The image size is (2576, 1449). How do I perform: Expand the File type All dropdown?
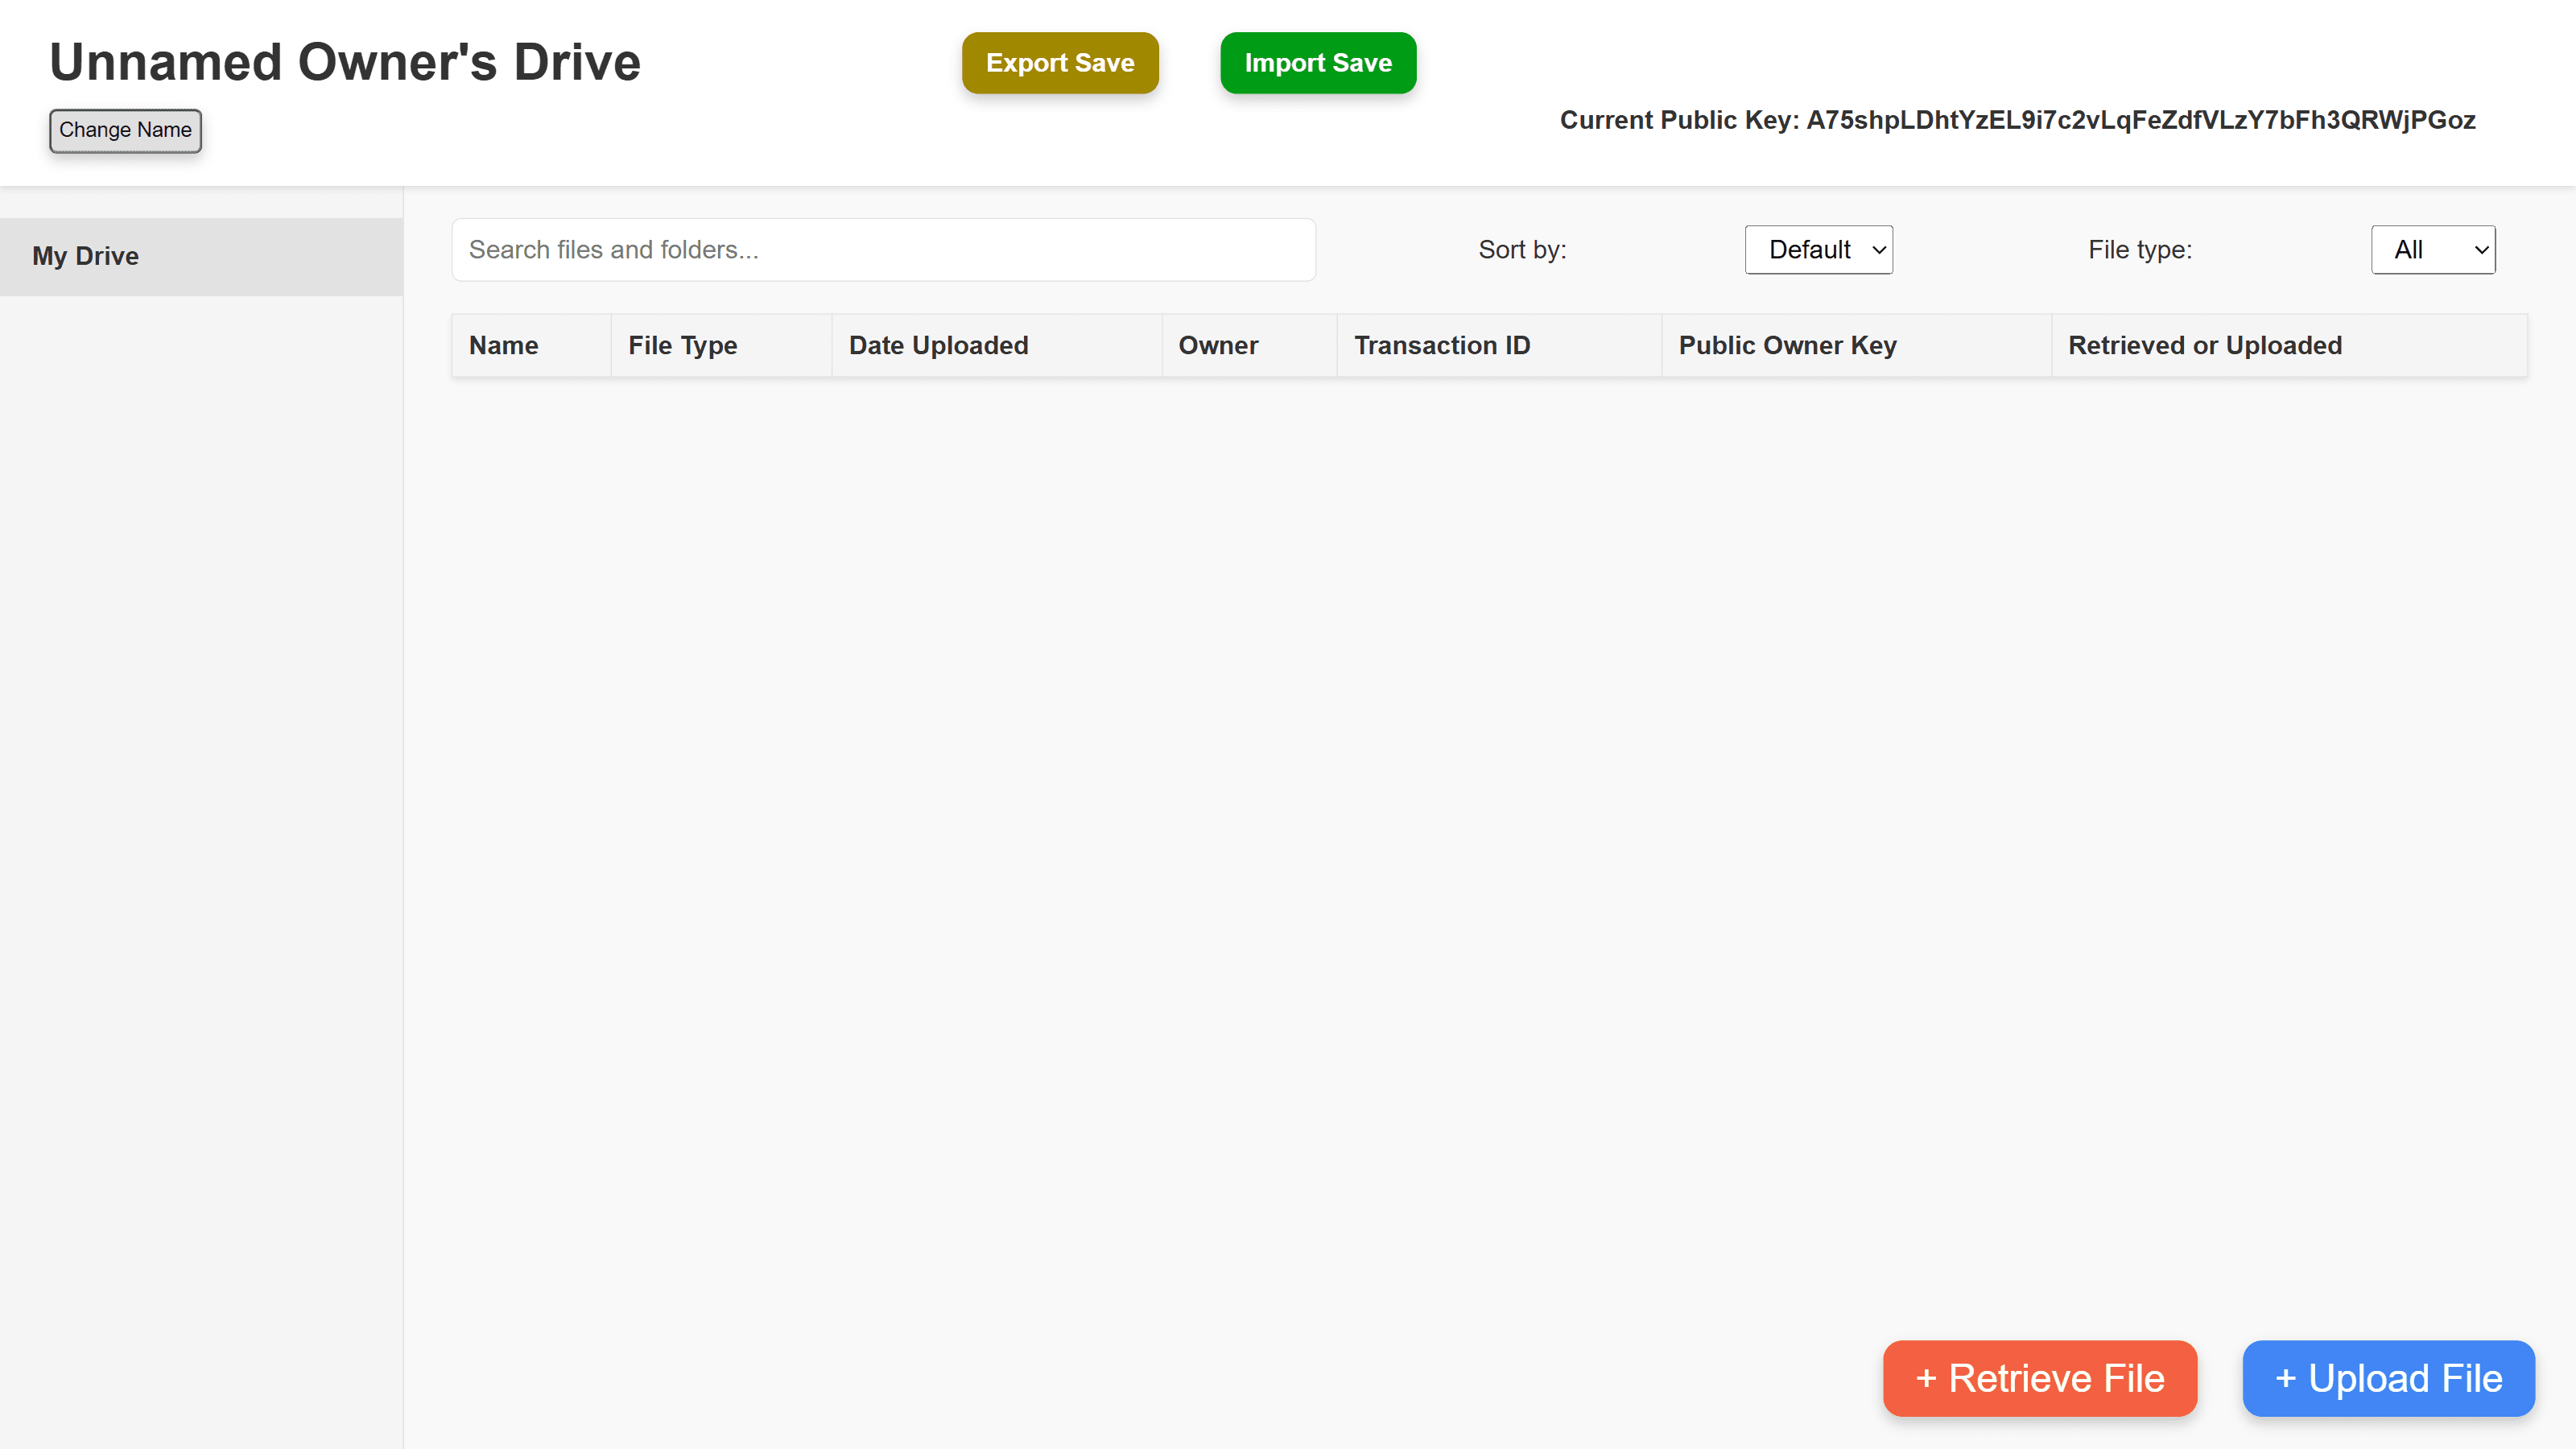2431,249
